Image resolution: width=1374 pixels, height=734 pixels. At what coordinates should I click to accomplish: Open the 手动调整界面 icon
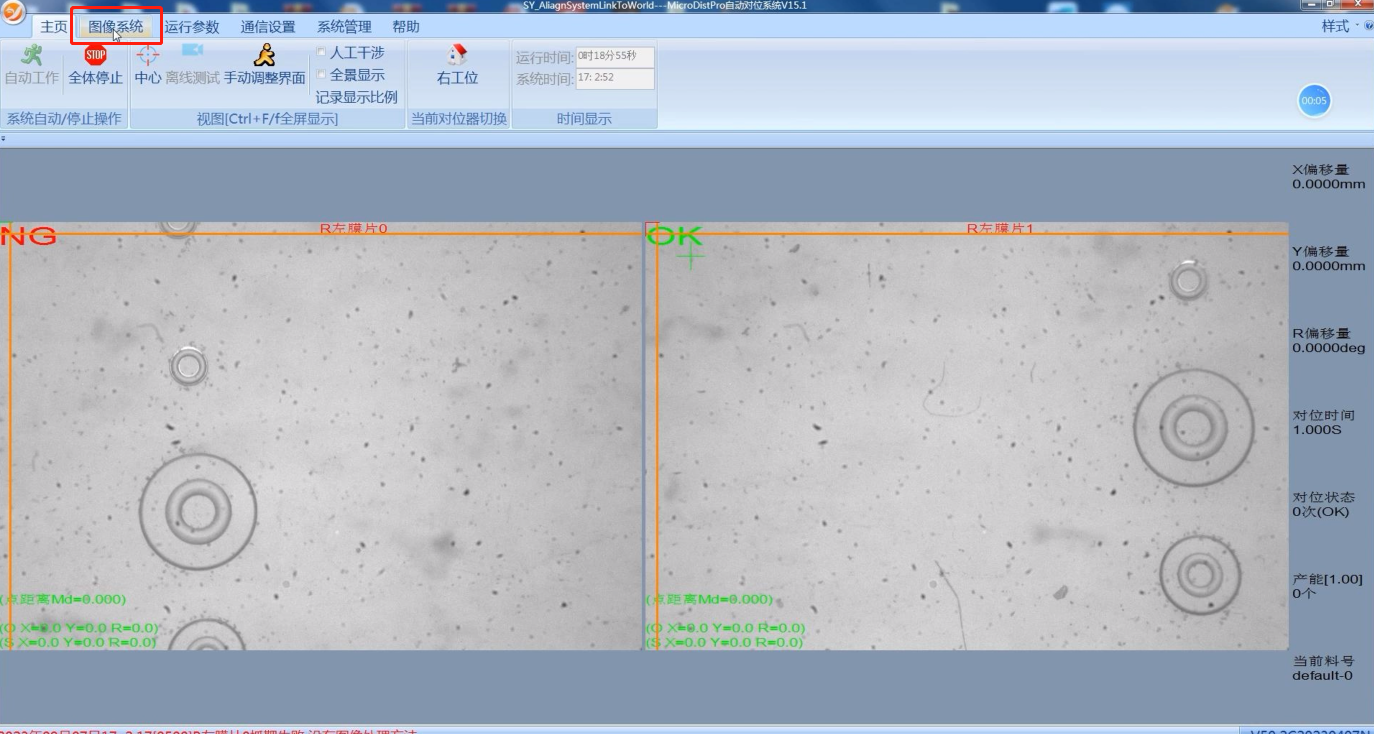pyautogui.click(x=264, y=56)
